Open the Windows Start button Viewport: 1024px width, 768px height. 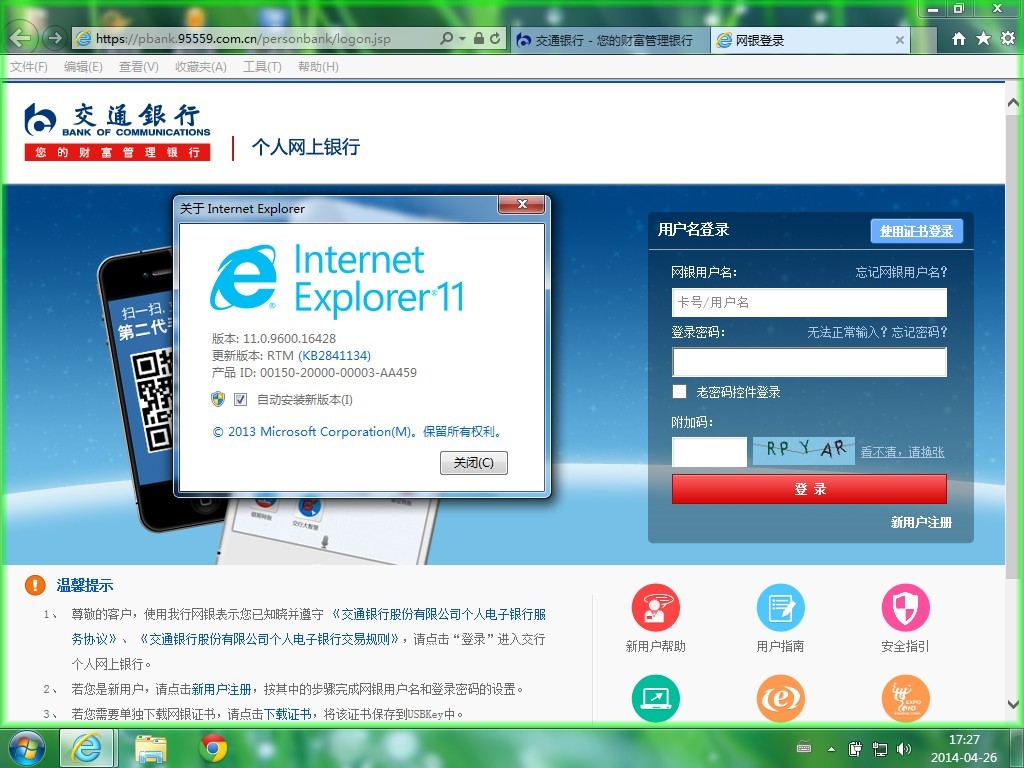25,748
